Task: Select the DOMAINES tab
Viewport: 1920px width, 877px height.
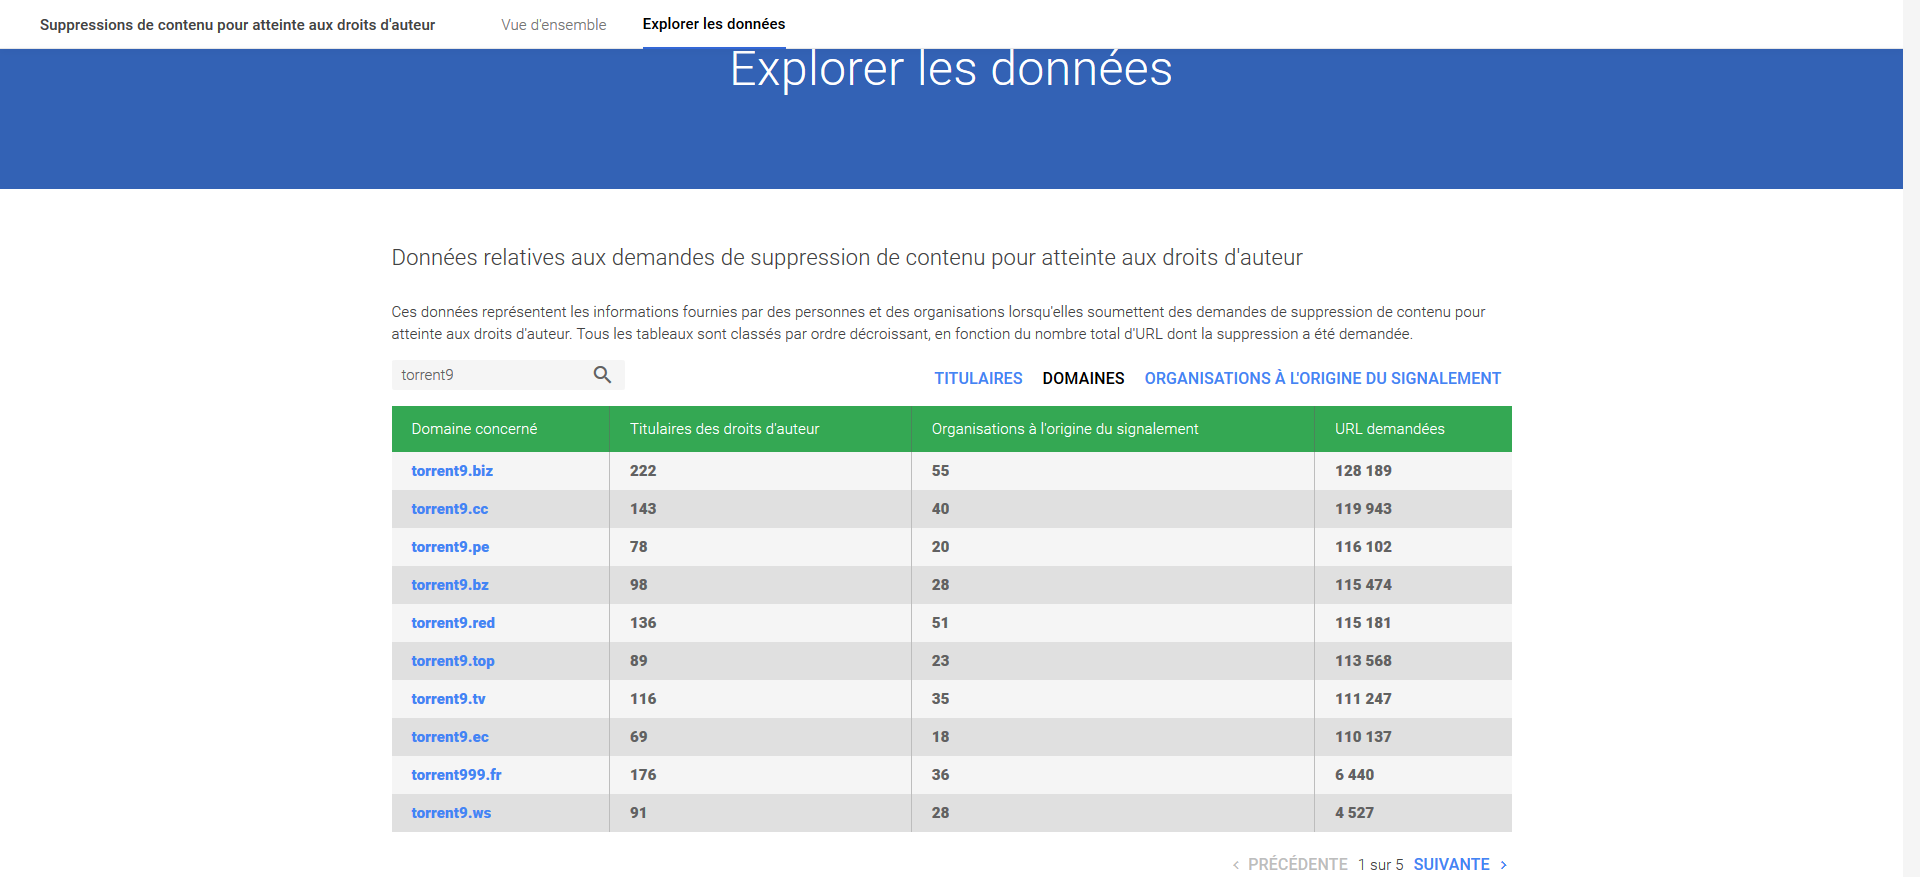Action: [x=1083, y=378]
